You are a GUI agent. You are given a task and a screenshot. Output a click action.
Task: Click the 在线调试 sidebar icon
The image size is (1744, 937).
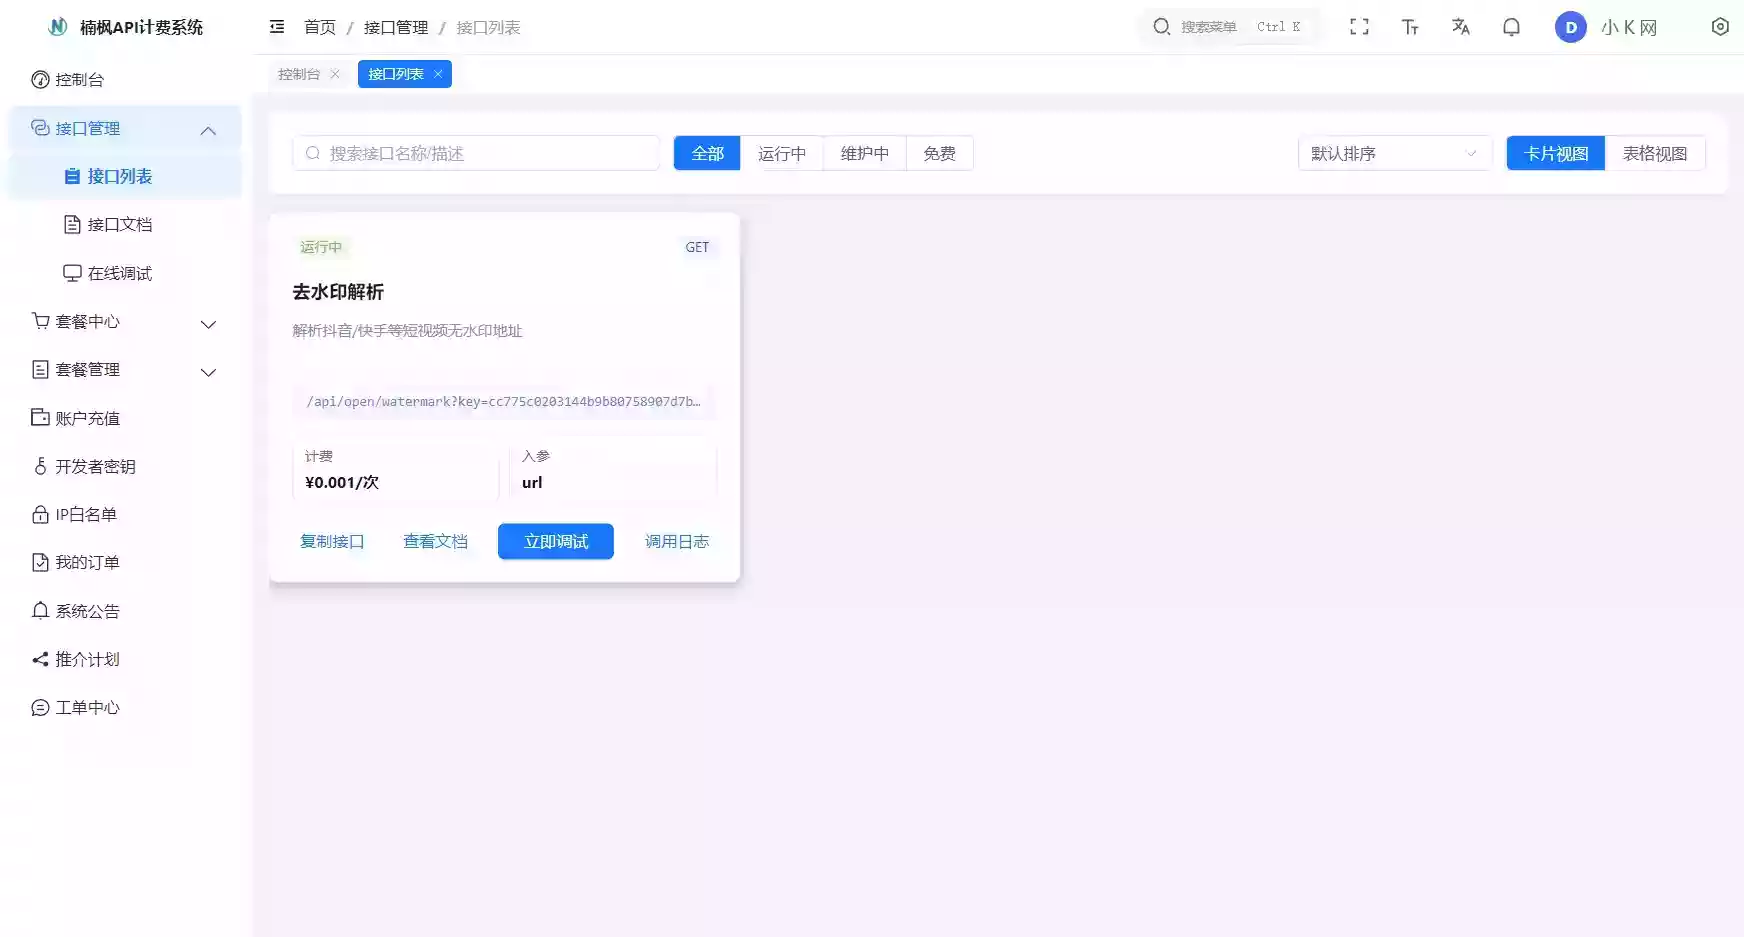click(x=71, y=272)
